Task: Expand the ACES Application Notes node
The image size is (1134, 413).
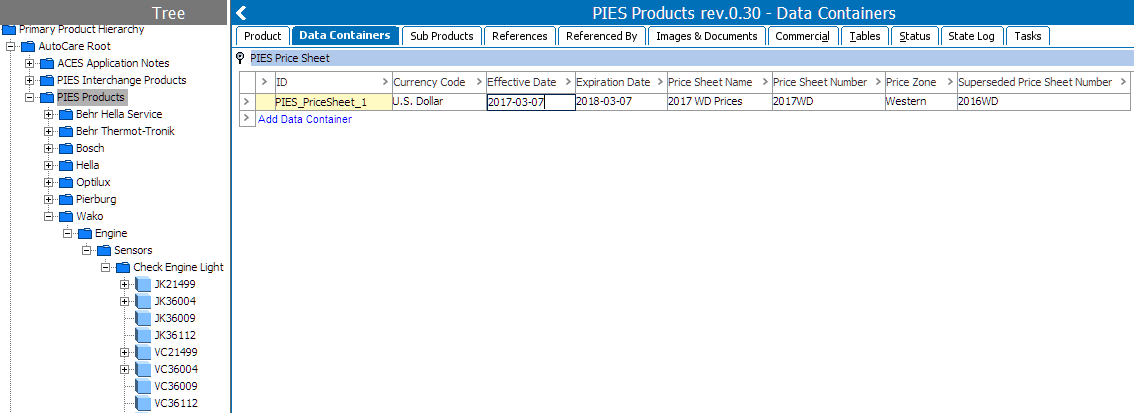Action: click(30, 64)
